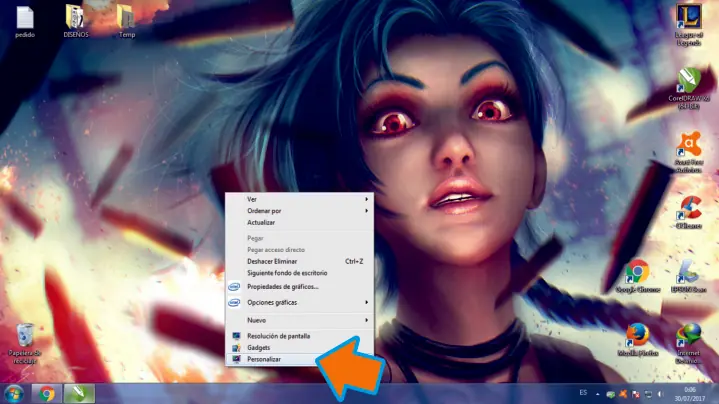Expand the Nuevo submenu
The width and height of the screenshot is (719, 404).
pyautogui.click(x=299, y=320)
